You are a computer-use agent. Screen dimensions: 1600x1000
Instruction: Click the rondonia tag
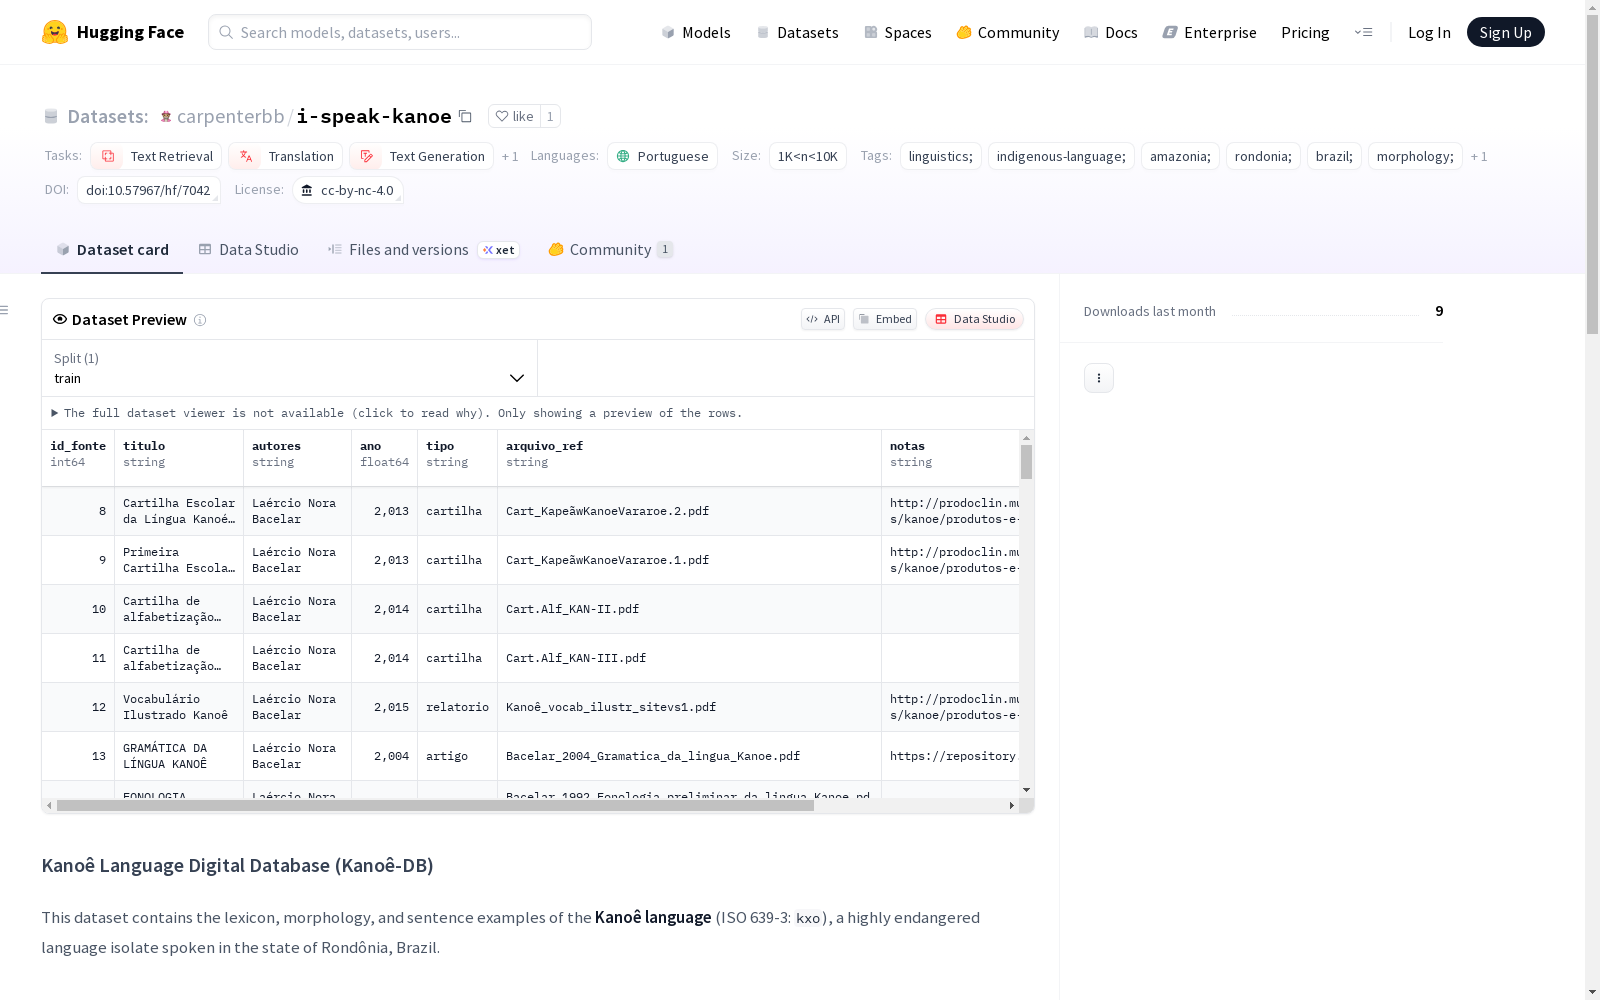tap(1263, 156)
